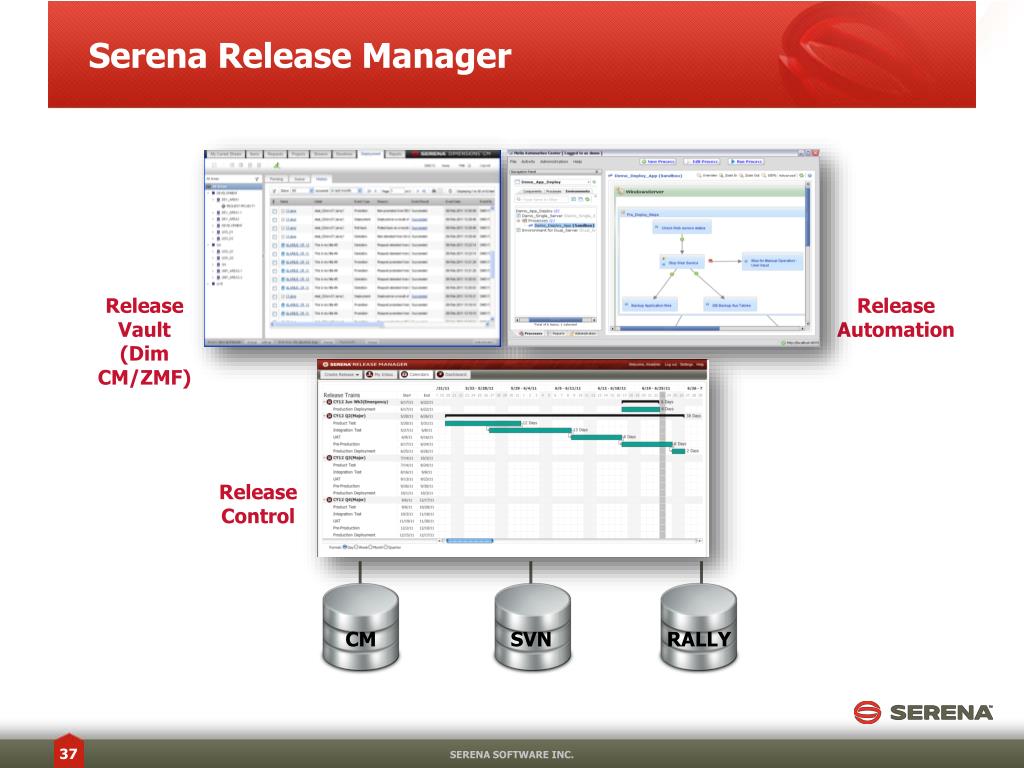Click the Dimensions table horizontal scrollbar

coord(380,325)
